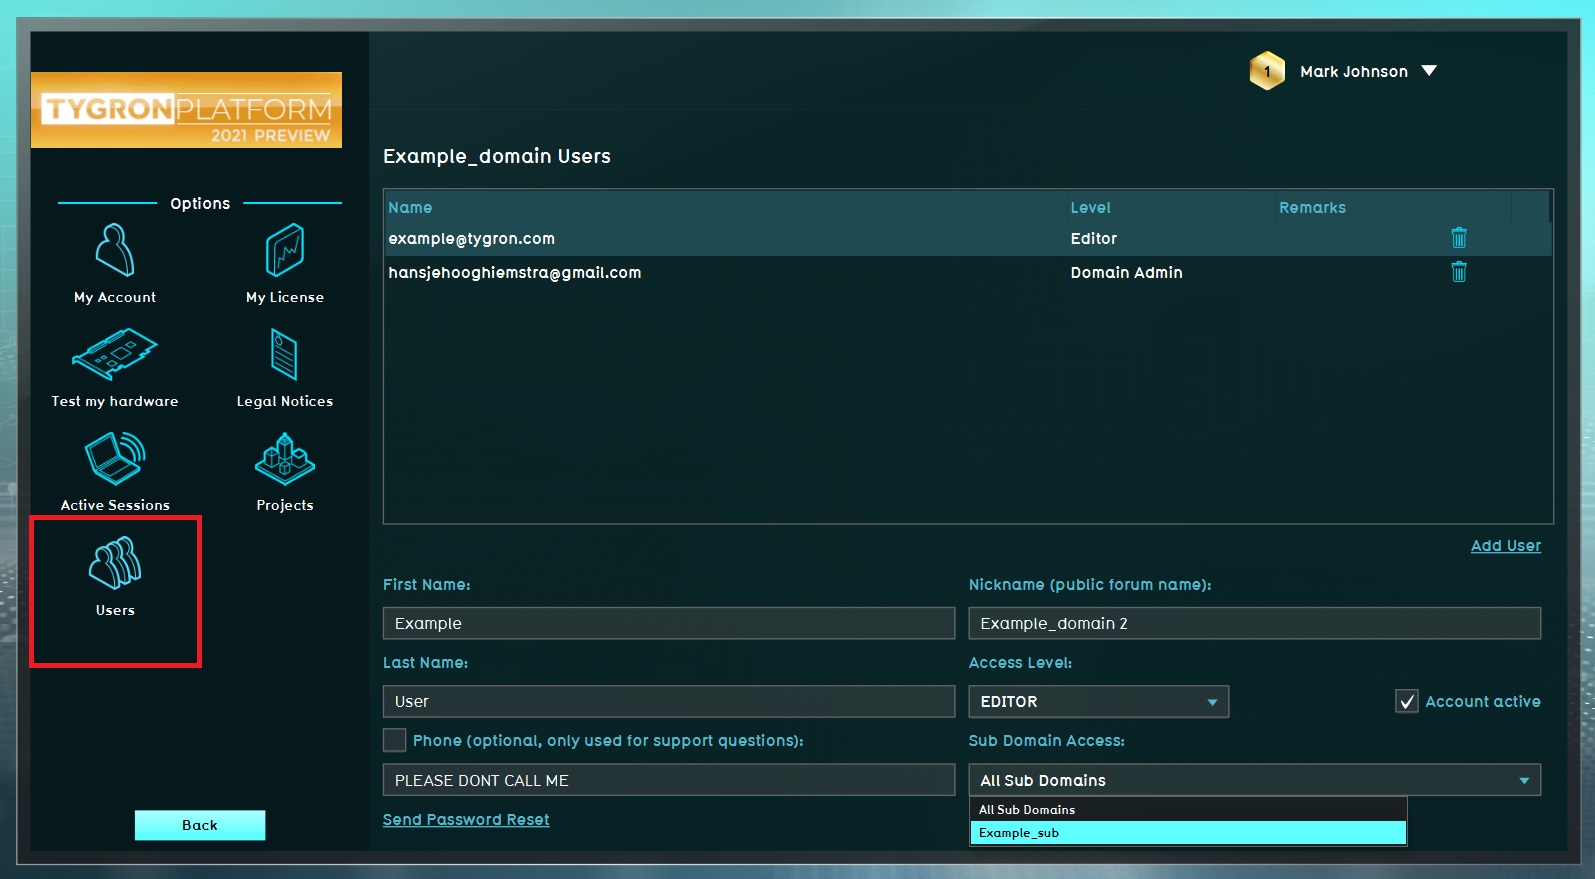Choose All Sub Domains list option

click(1187, 810)
